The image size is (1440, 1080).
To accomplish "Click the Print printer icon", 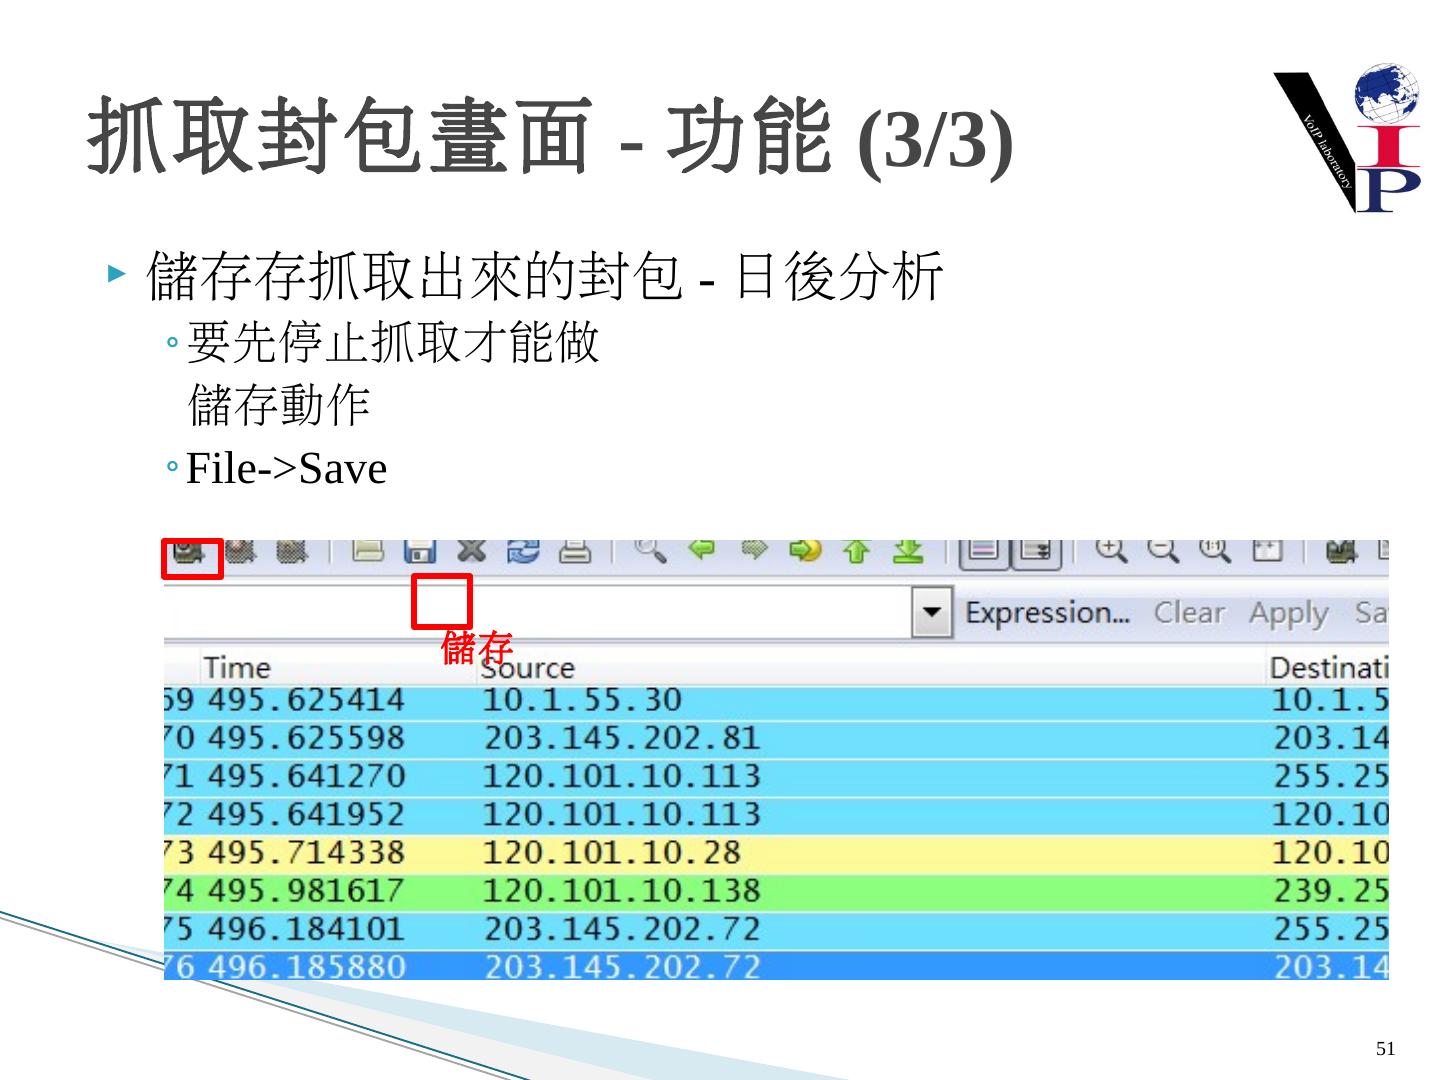I will point(574,550).
